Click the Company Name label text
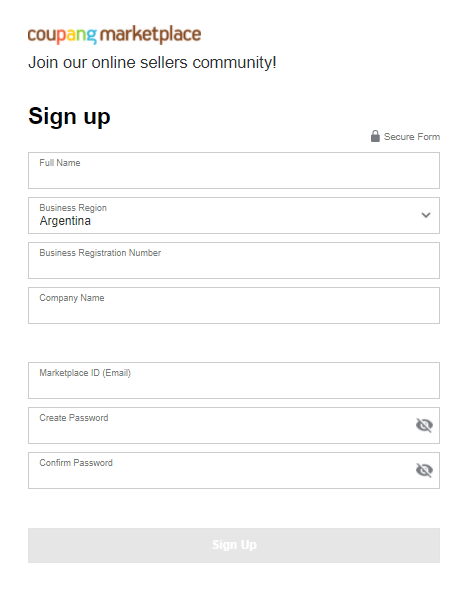Image resolution: width=467 pixels, height=613 pixels. [x=72, y=298]
